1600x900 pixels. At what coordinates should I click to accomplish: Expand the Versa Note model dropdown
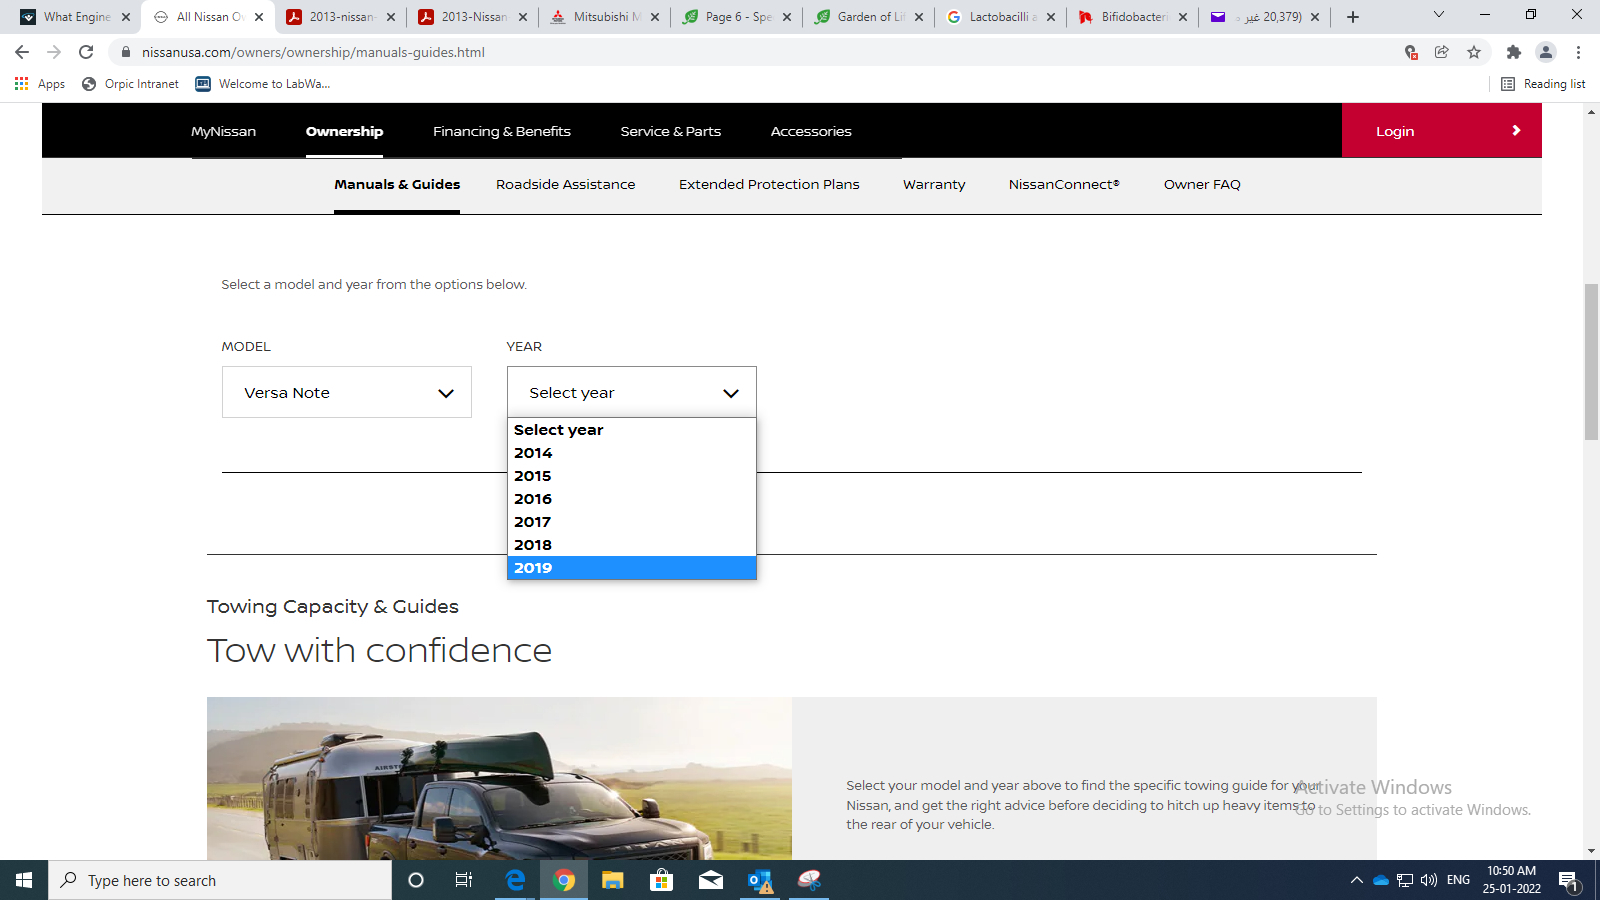346,393
